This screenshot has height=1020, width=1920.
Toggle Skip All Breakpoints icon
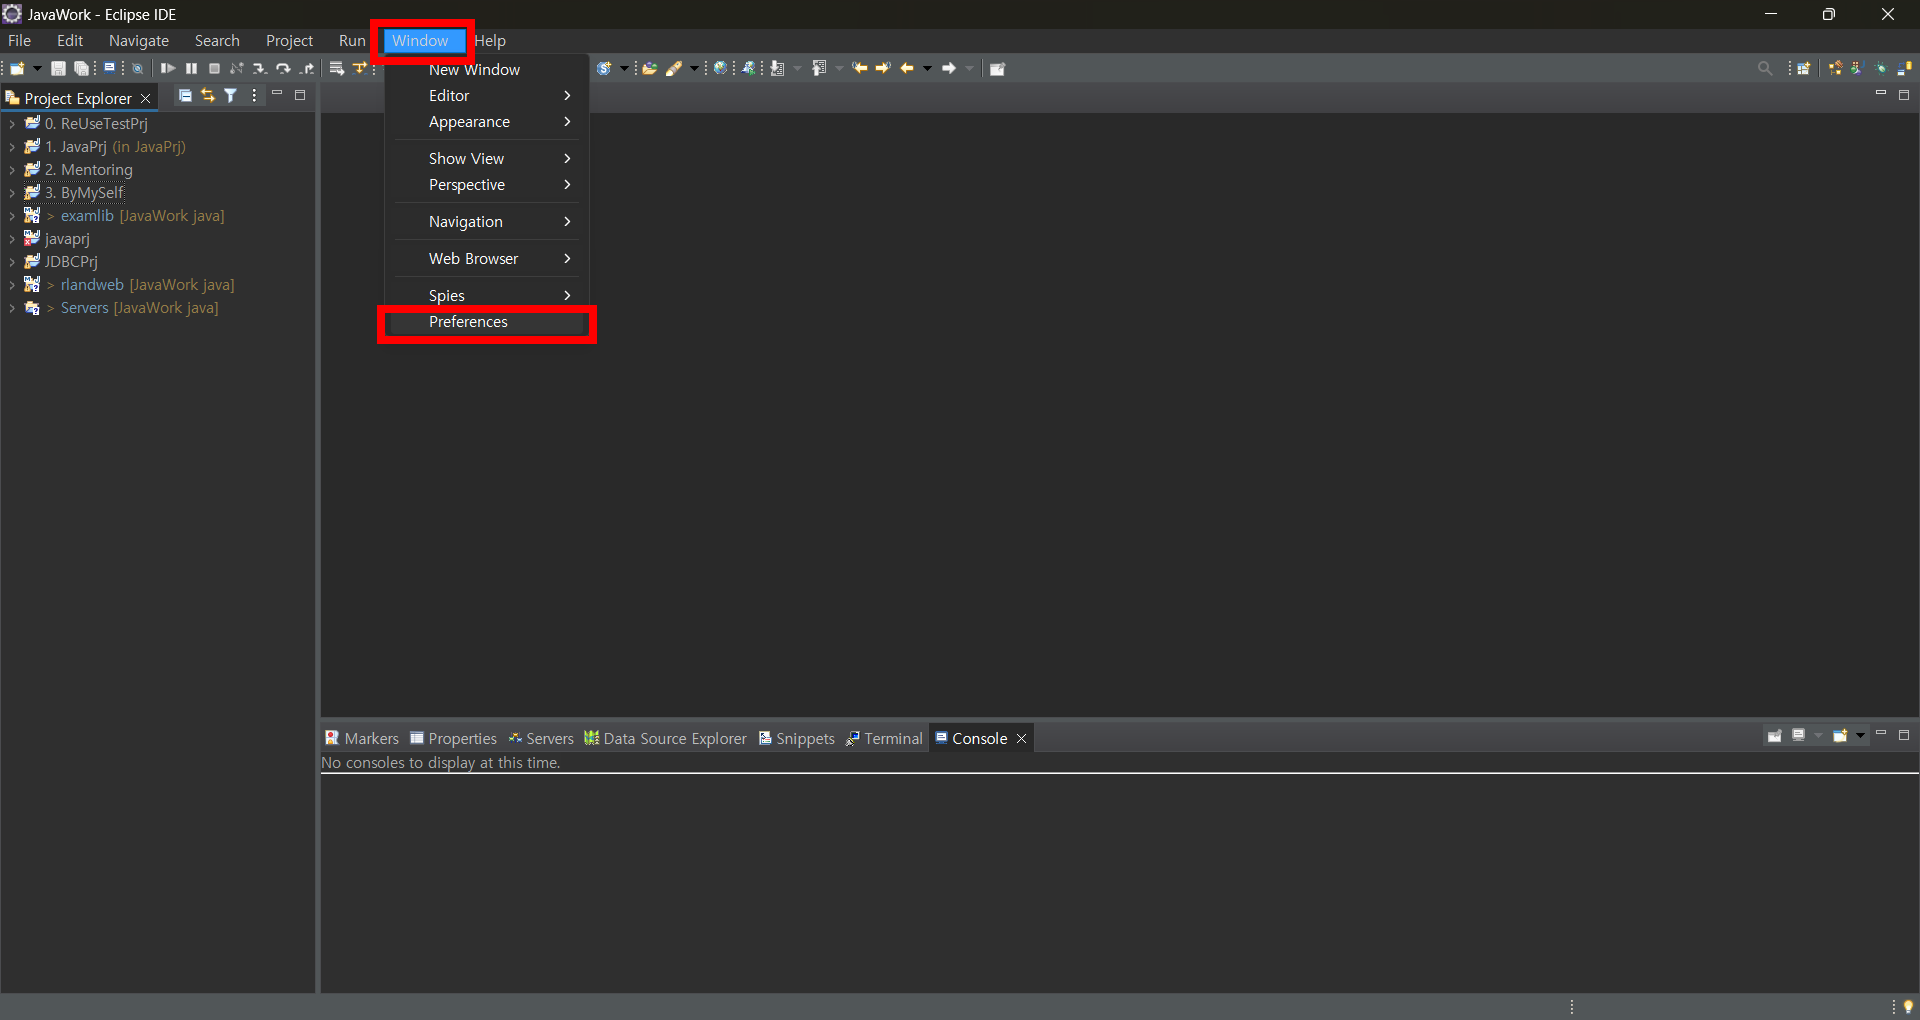[138, 68]
